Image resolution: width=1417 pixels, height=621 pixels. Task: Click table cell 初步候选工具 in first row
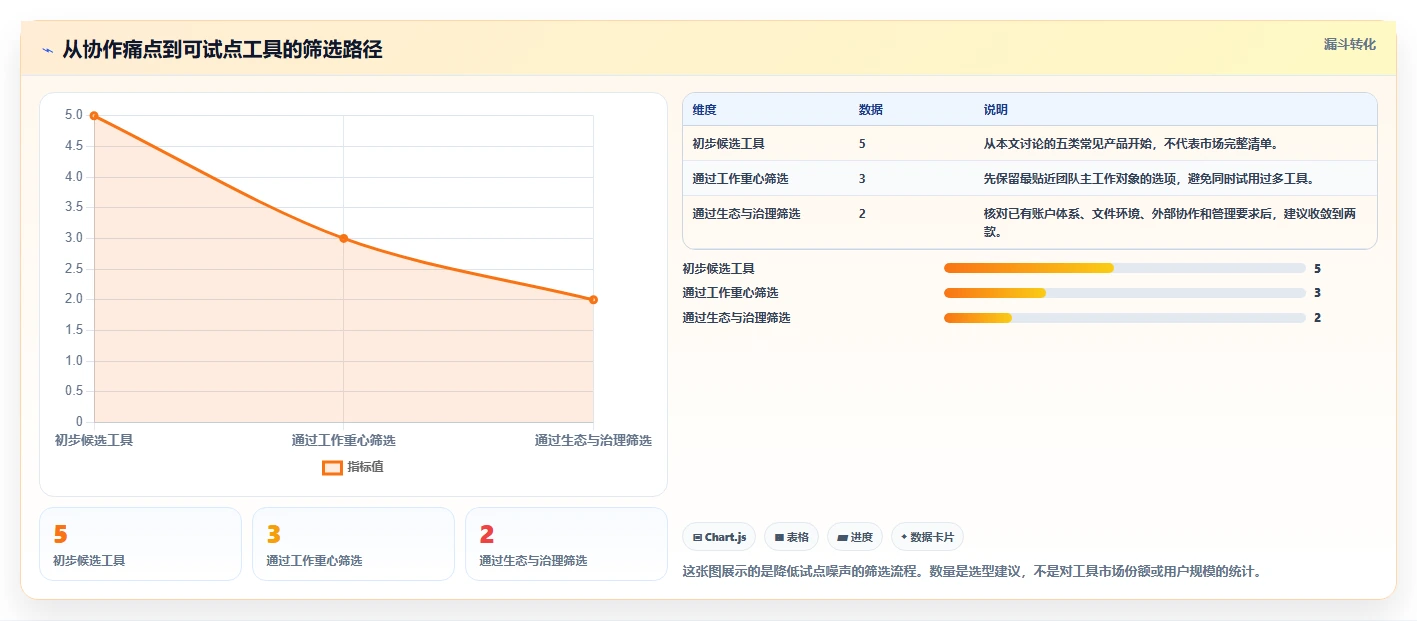point(728,144)
